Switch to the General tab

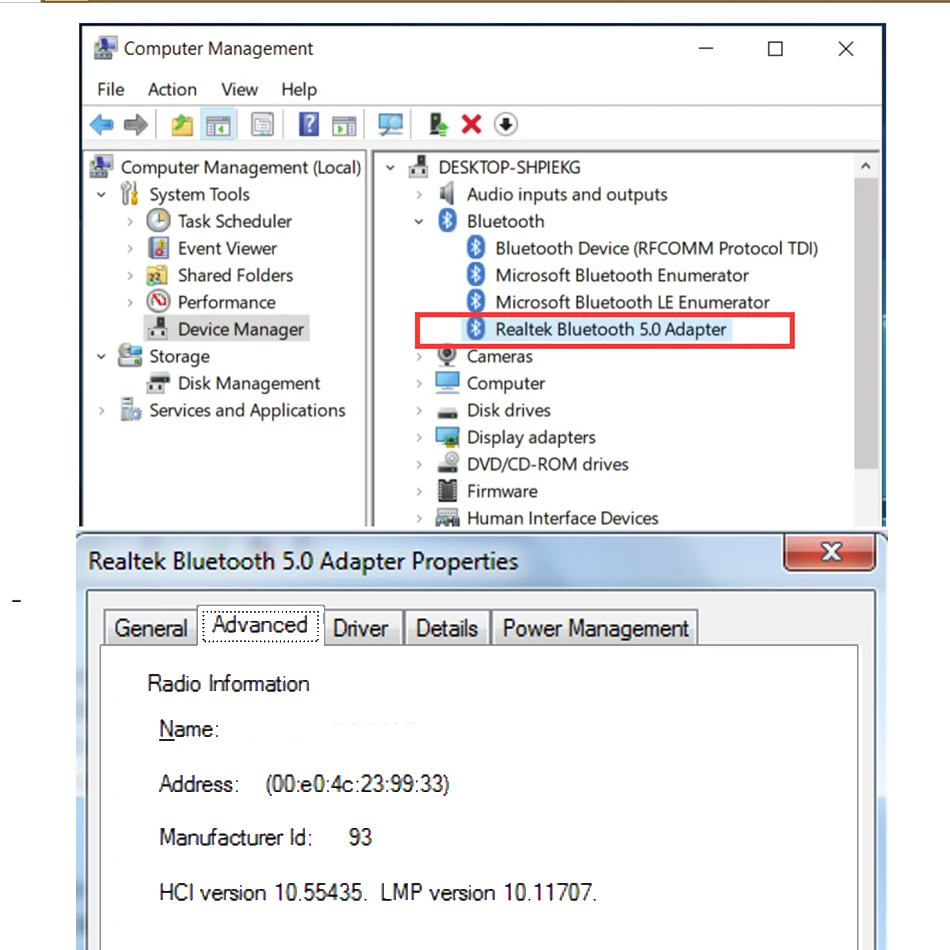pyautogui.click(x=150, y=628)
